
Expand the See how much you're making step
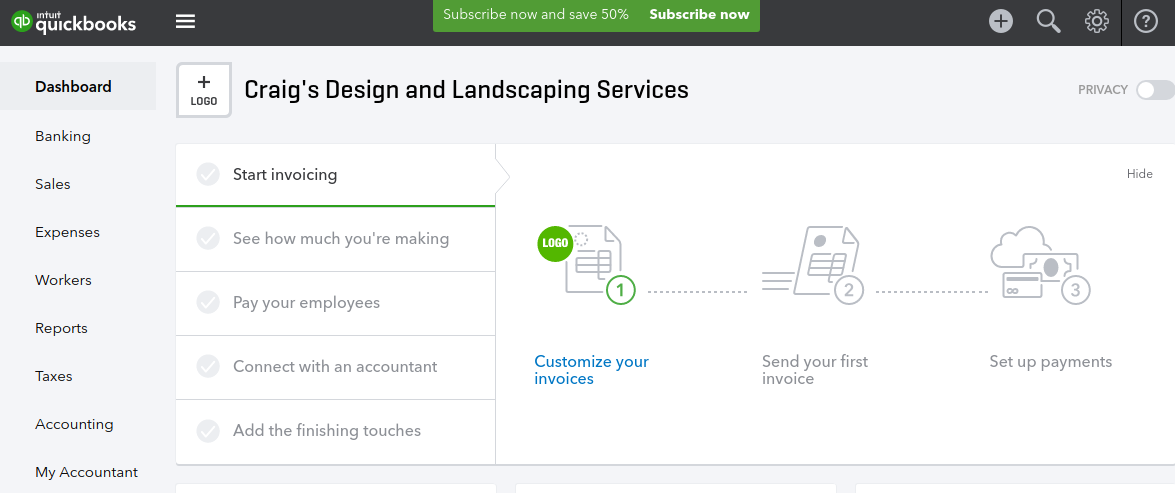(336, 239)
